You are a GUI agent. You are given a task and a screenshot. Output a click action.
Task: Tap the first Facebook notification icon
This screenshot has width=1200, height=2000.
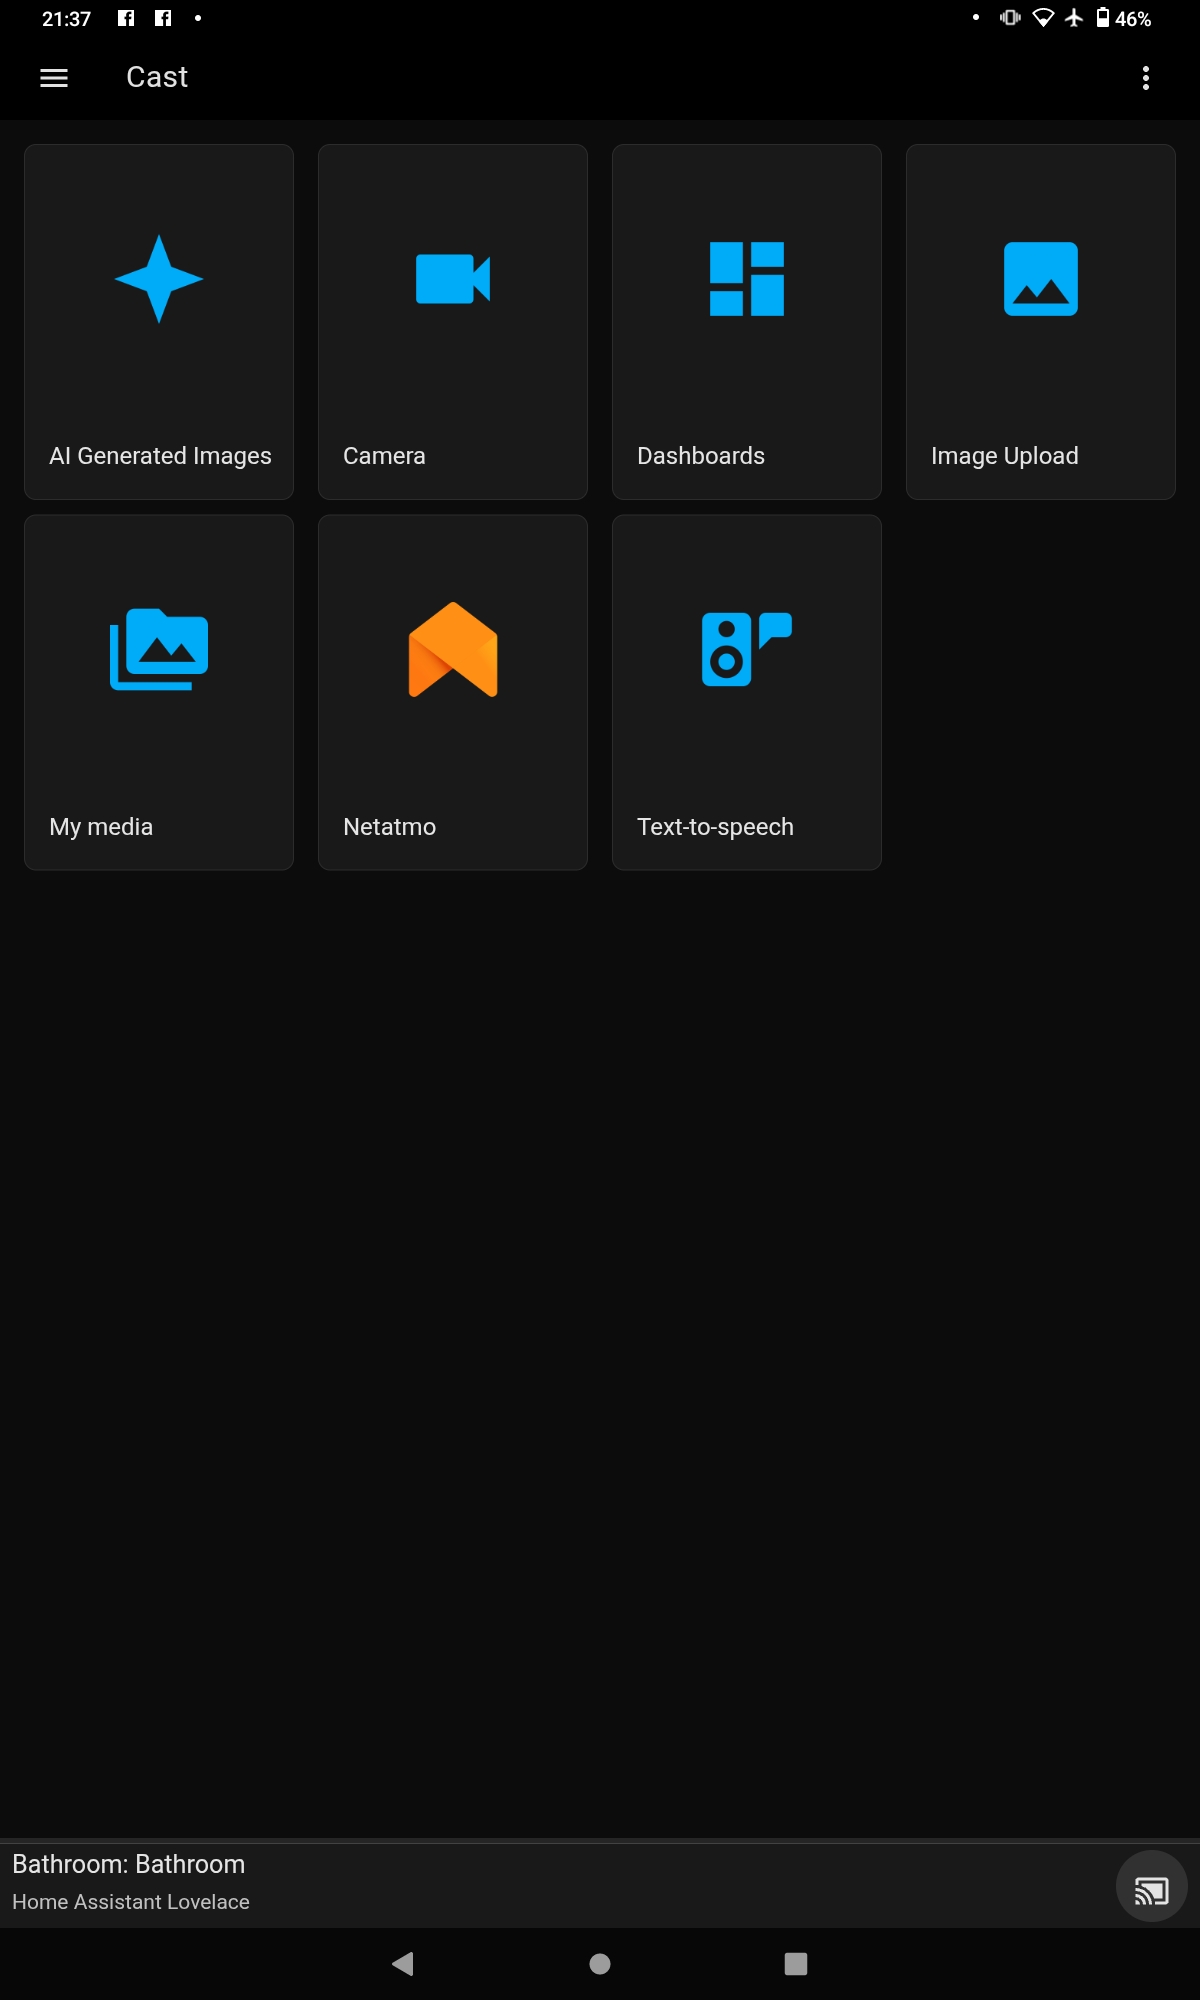point(126,18)
